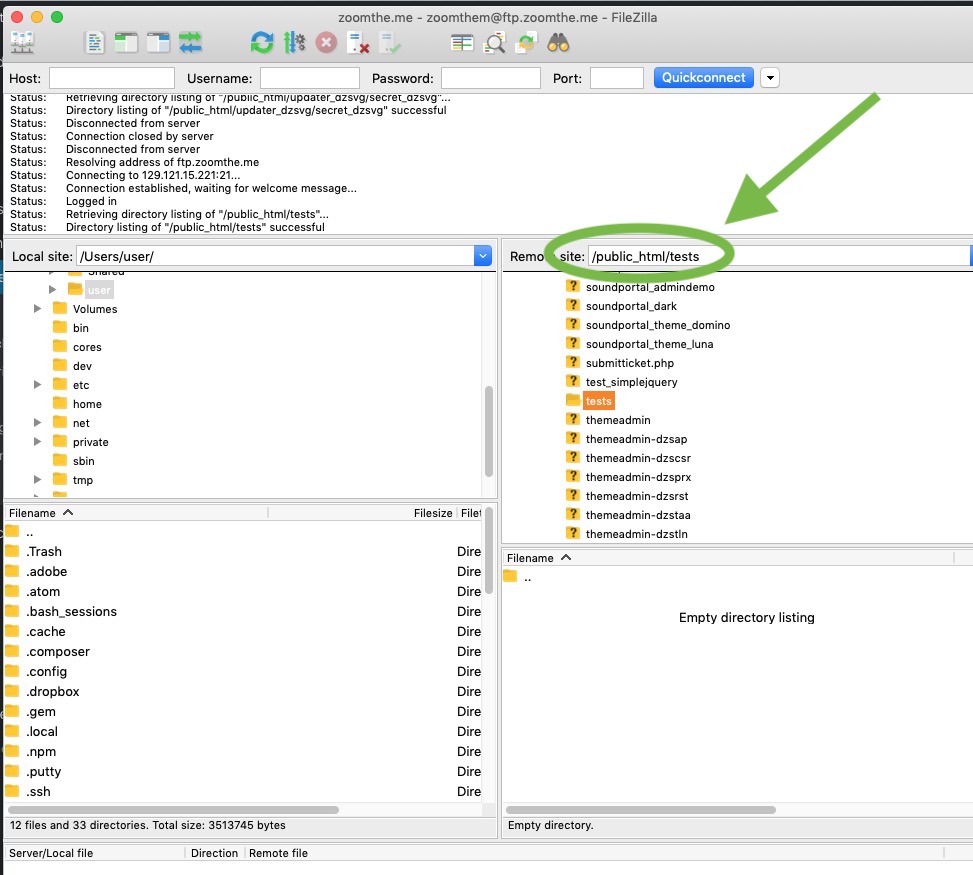Image resolution: width=973 pixels, height=875 pixels.
Task: Click the local file list horizontal scrollbar
Action: (x=174, y=810)
